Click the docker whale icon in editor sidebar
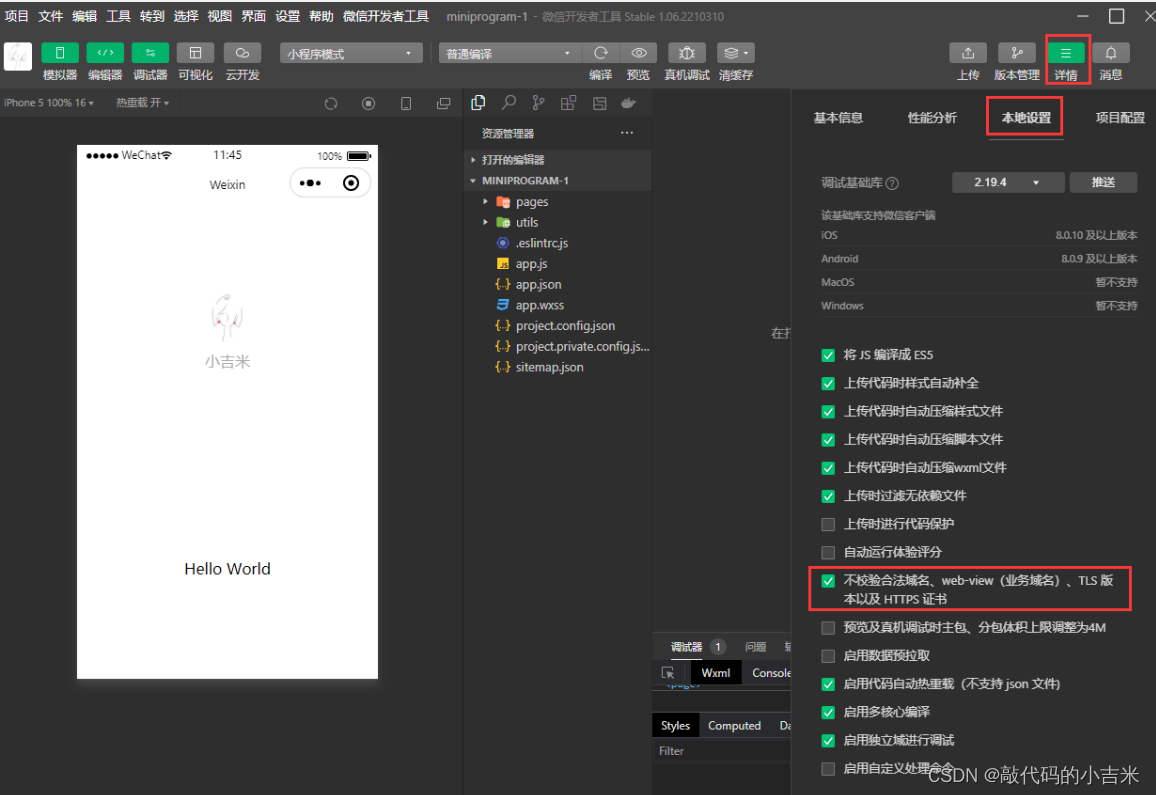This screenshot has width=1156, height=795. click(x=629, y=103)
